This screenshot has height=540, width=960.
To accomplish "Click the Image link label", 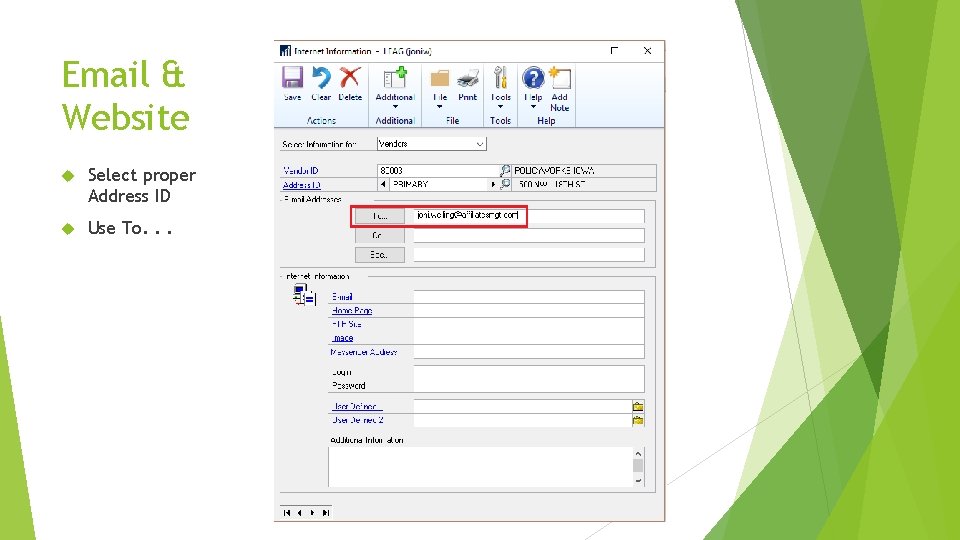I will (342, 337).
